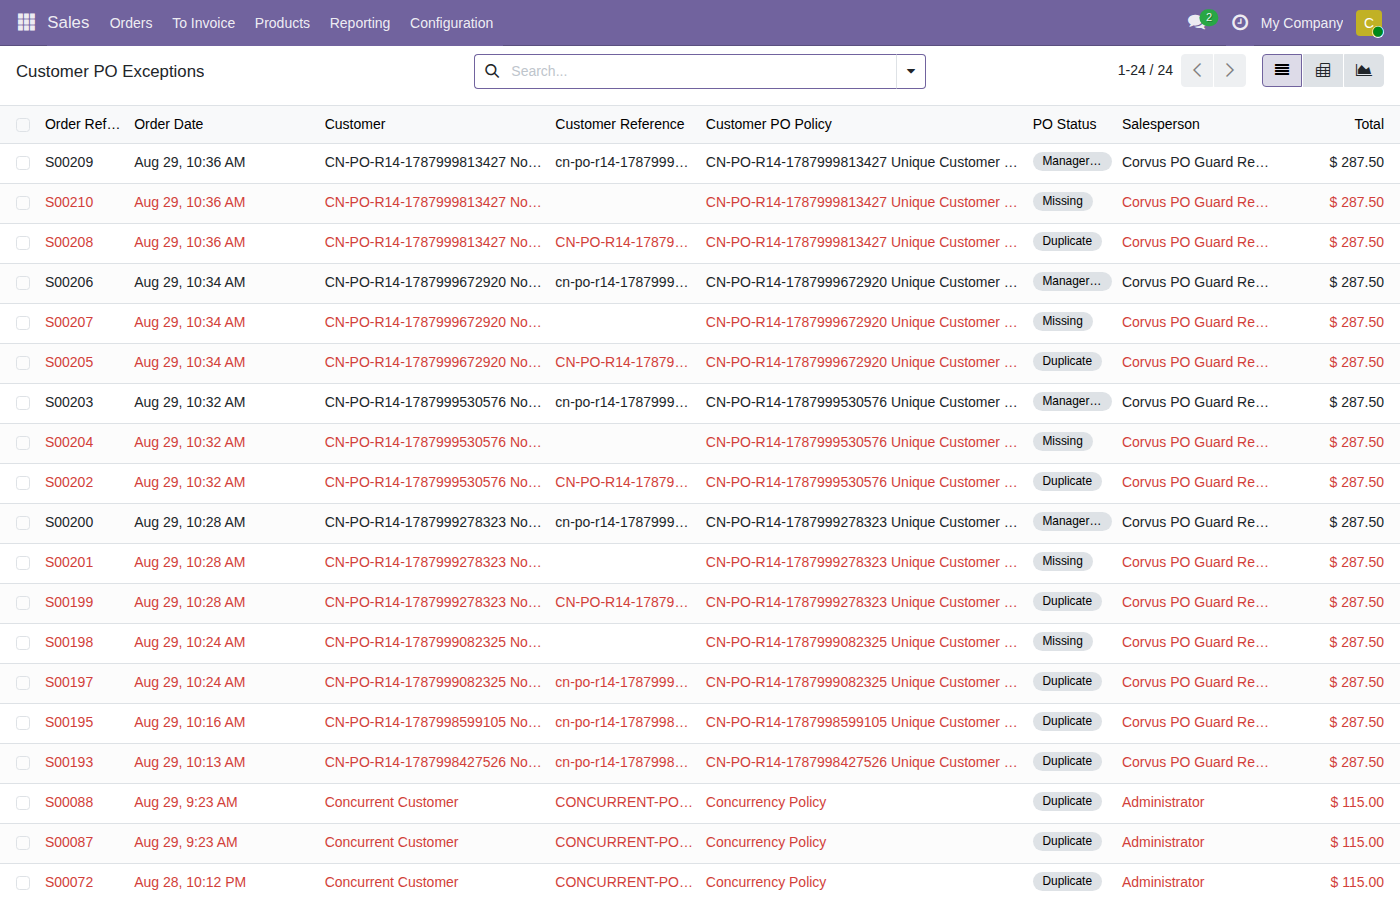Tick the select-all header checkbox

[x=23, y=125]
